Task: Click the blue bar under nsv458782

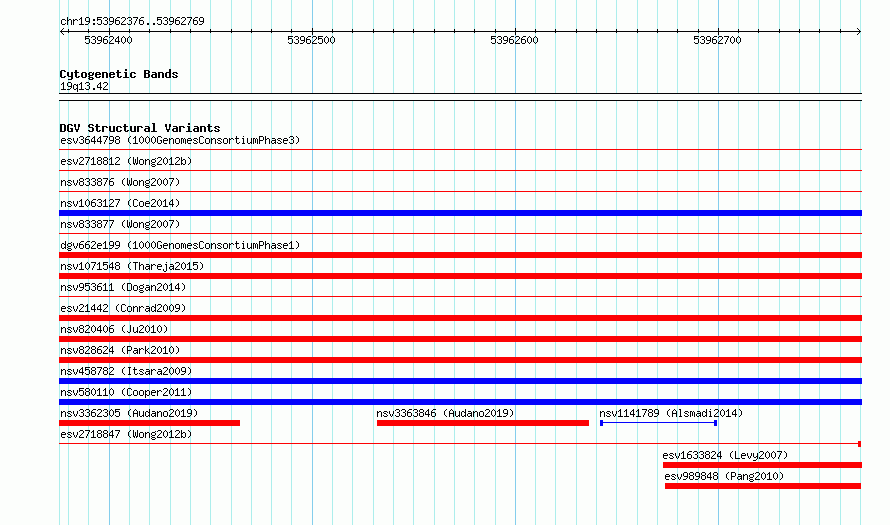Action: point(460,381)
